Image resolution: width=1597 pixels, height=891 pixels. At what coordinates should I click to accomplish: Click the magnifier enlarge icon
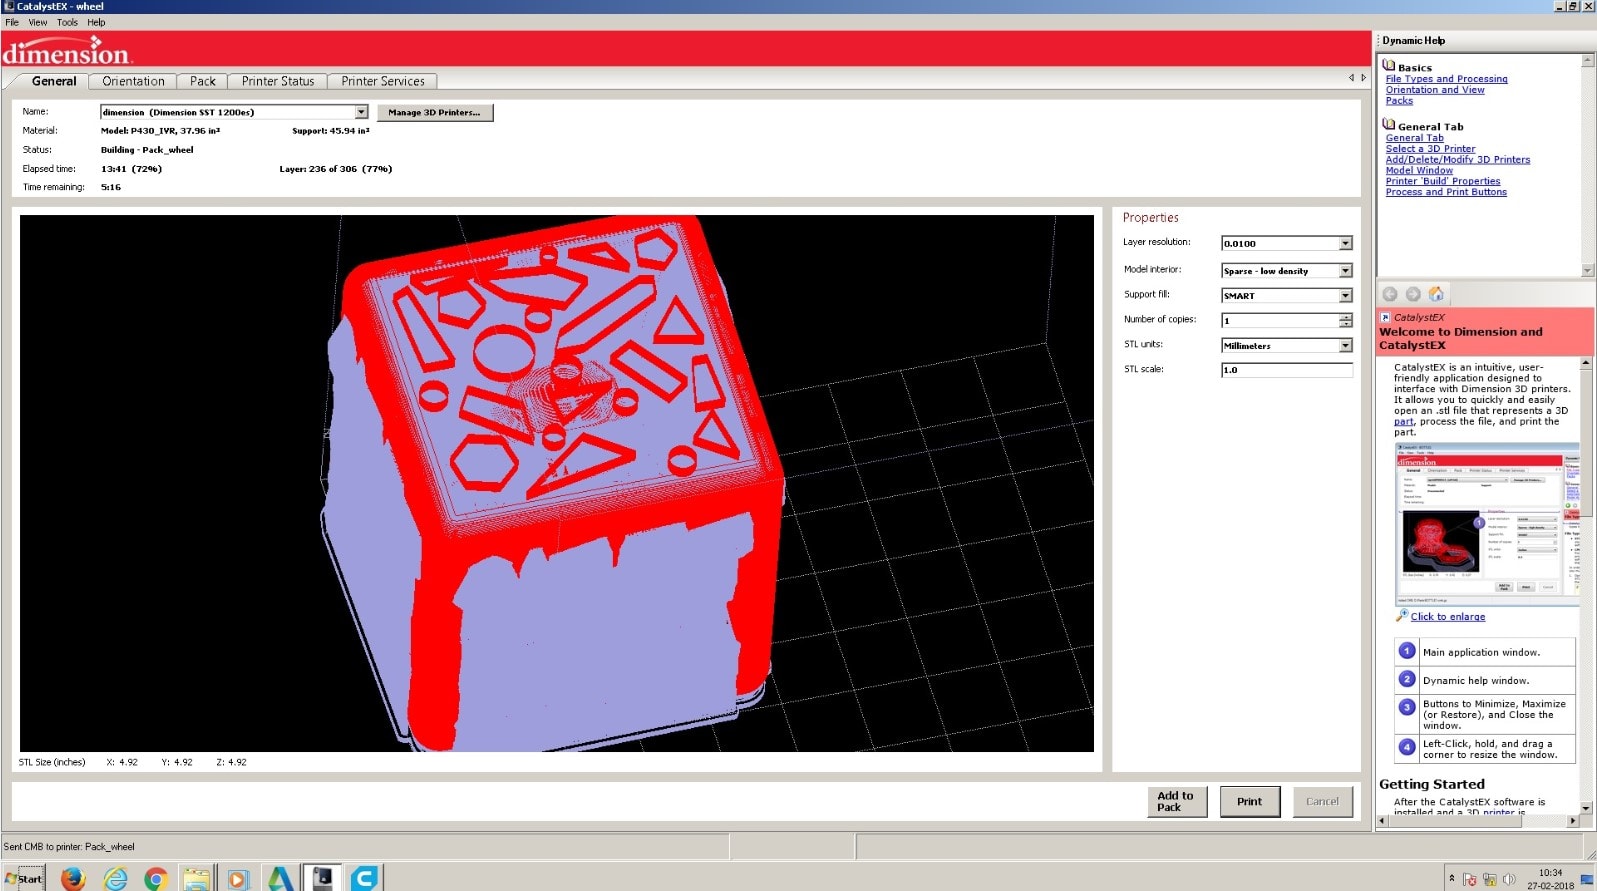coord(1402,616)
